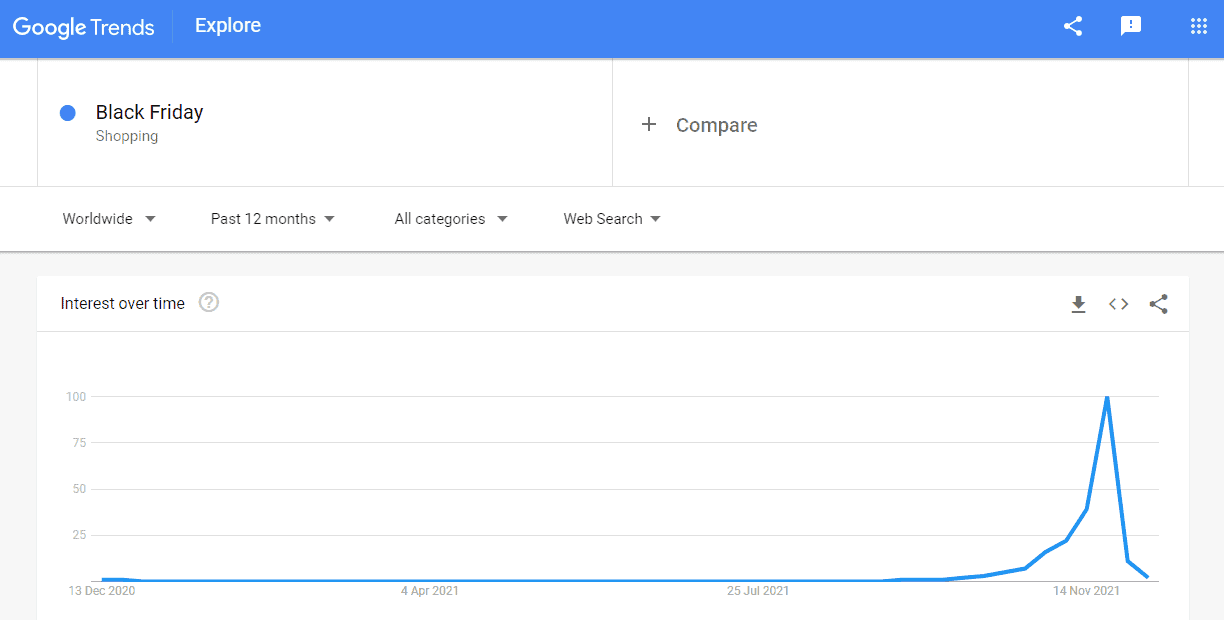1224x620 pixels.
Task: Open the Google apps grid icon
Action: [1199, 27]
